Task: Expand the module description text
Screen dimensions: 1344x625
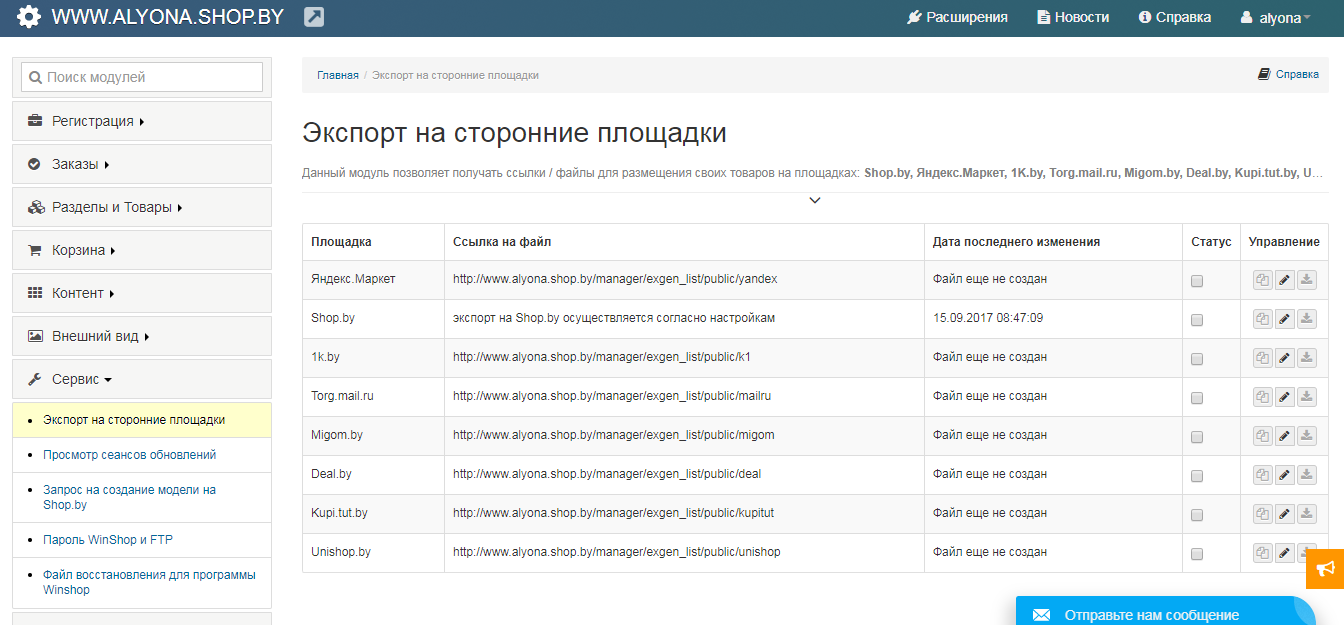Action: coord(815,199)
